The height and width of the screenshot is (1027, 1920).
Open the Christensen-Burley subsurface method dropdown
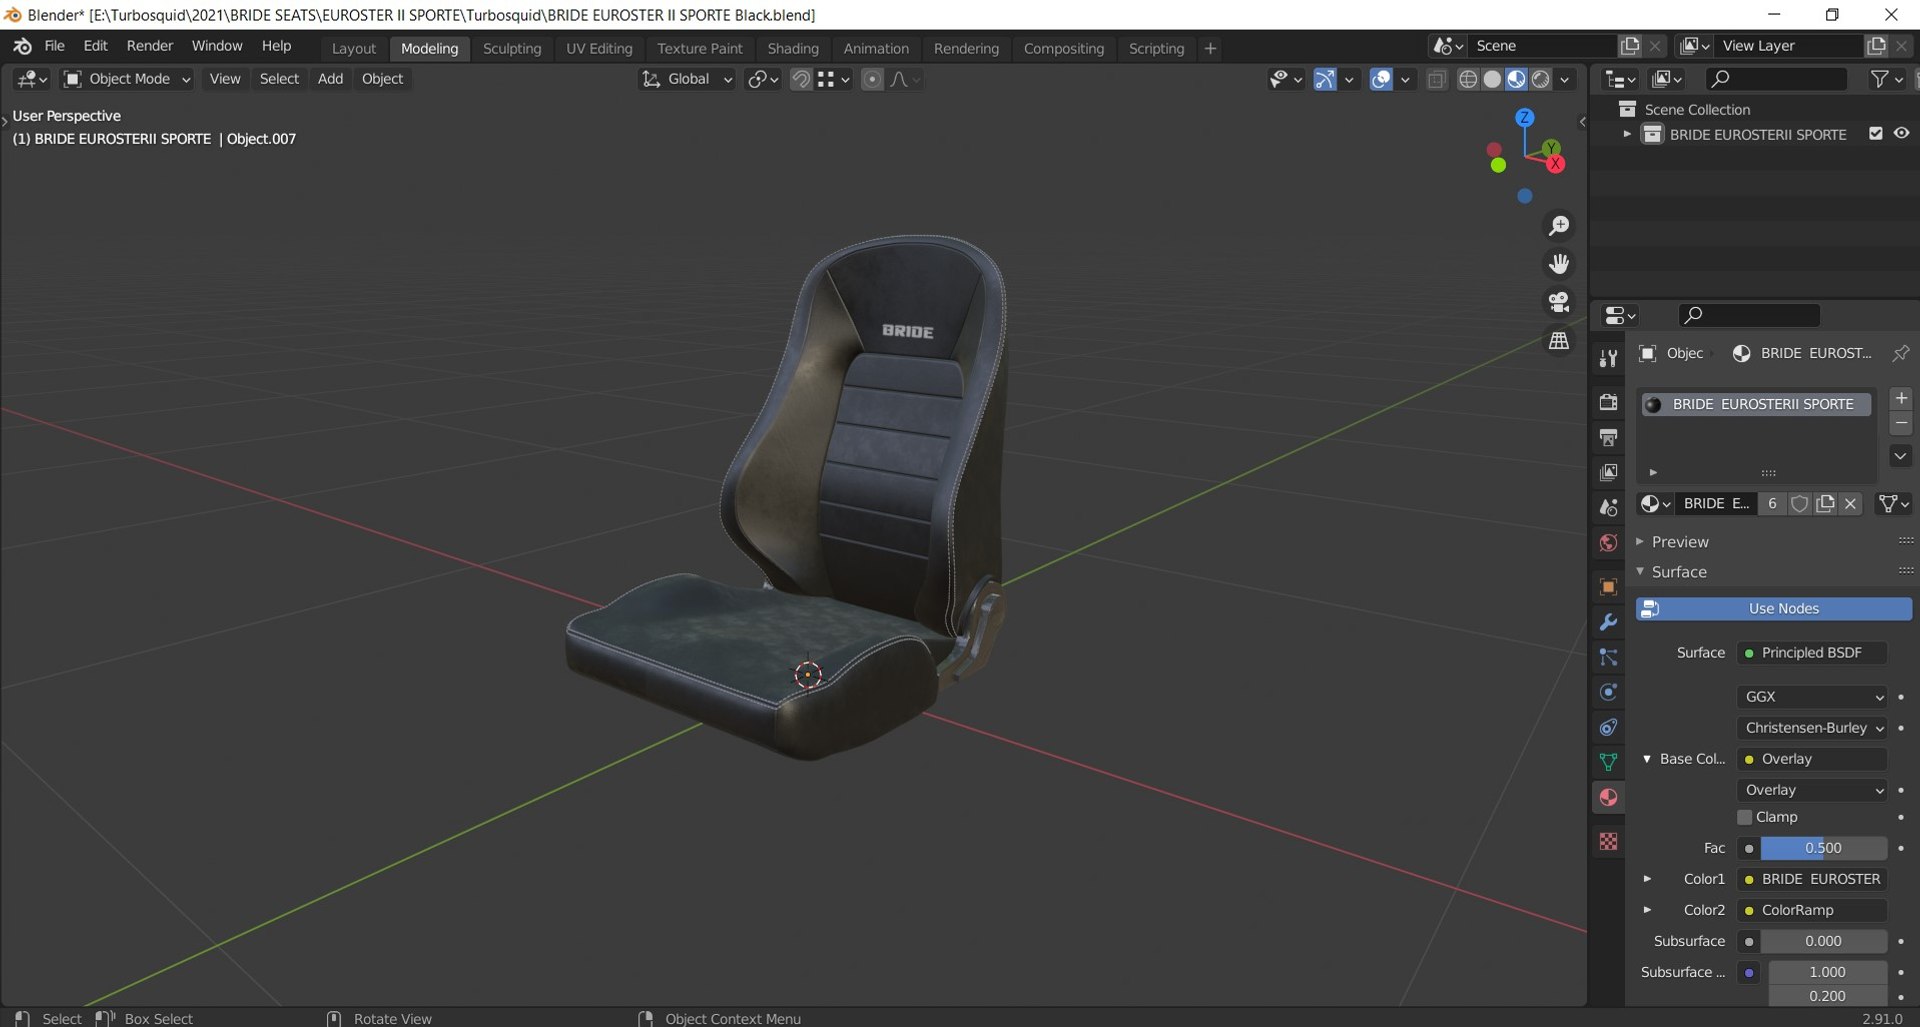pos(1812,728)
